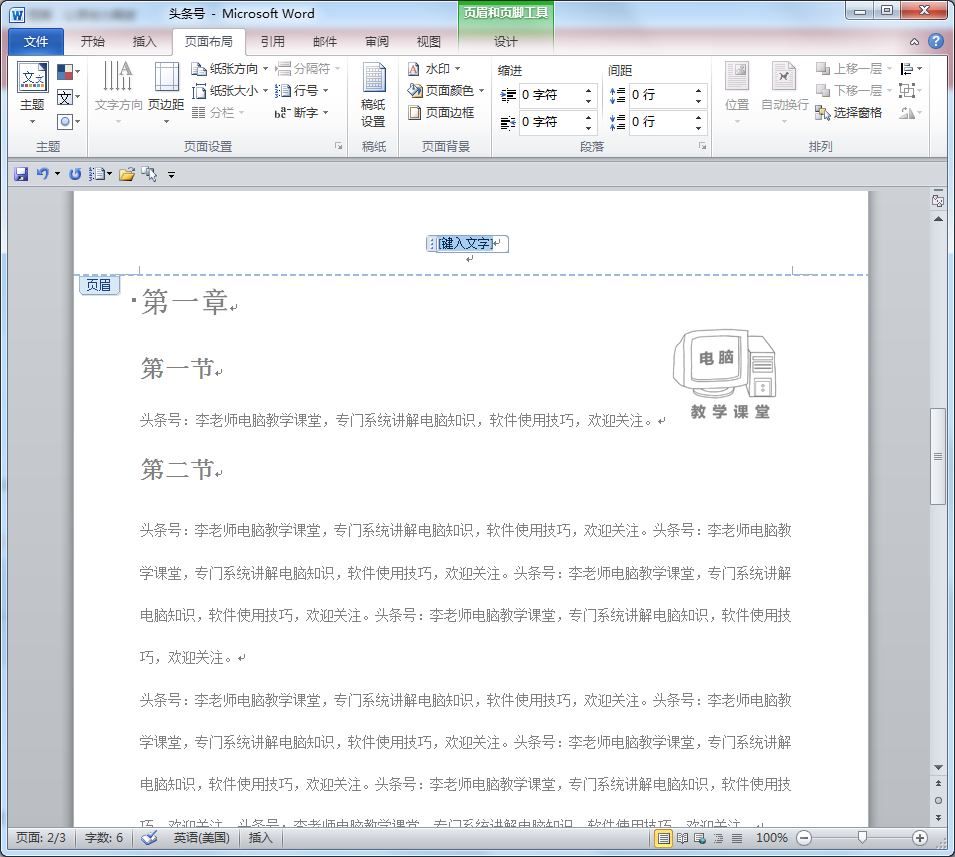Switch to the Review (审阅) tab

(377, 41)
